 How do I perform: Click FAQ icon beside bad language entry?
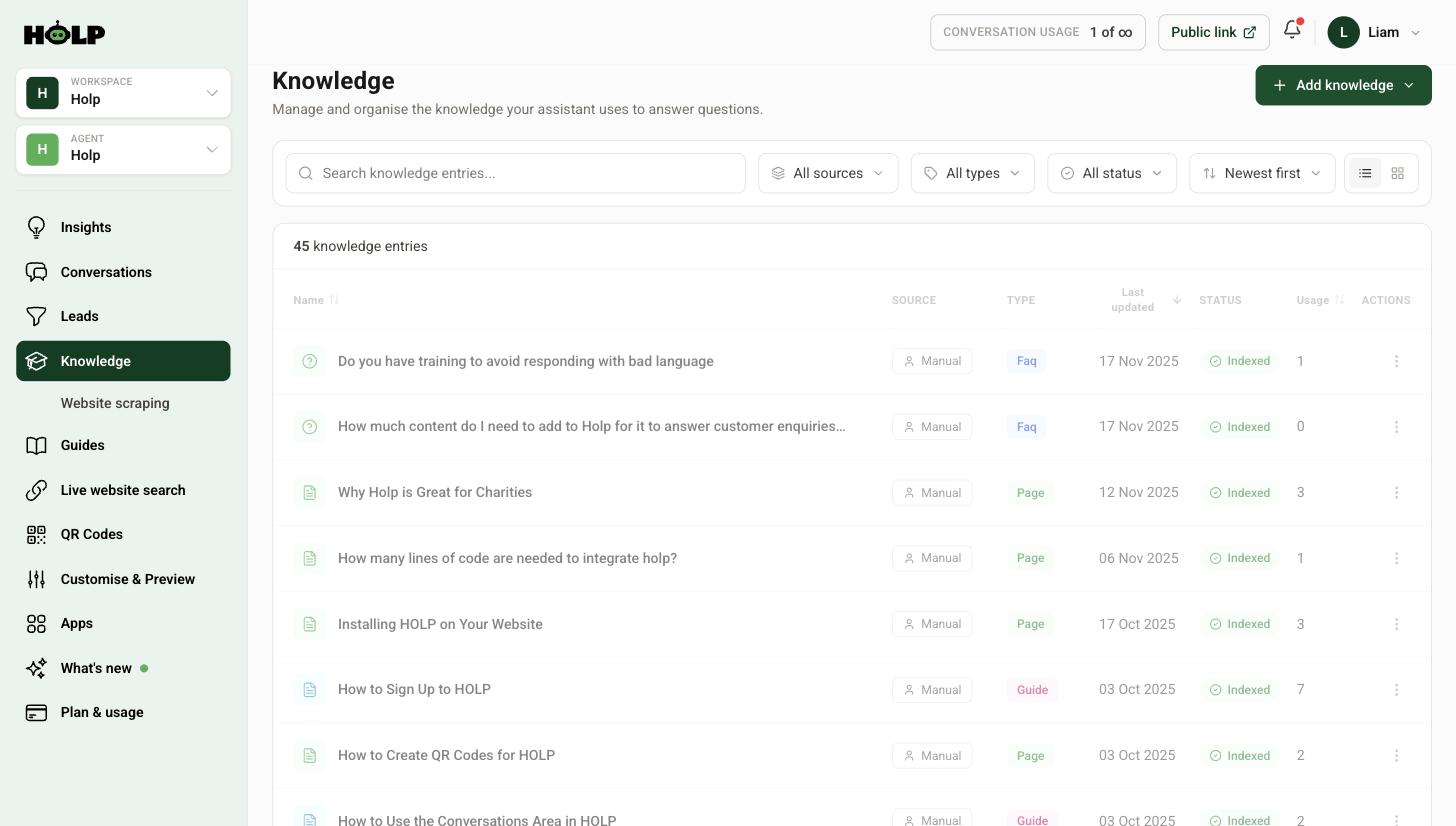tap(310, 361)
